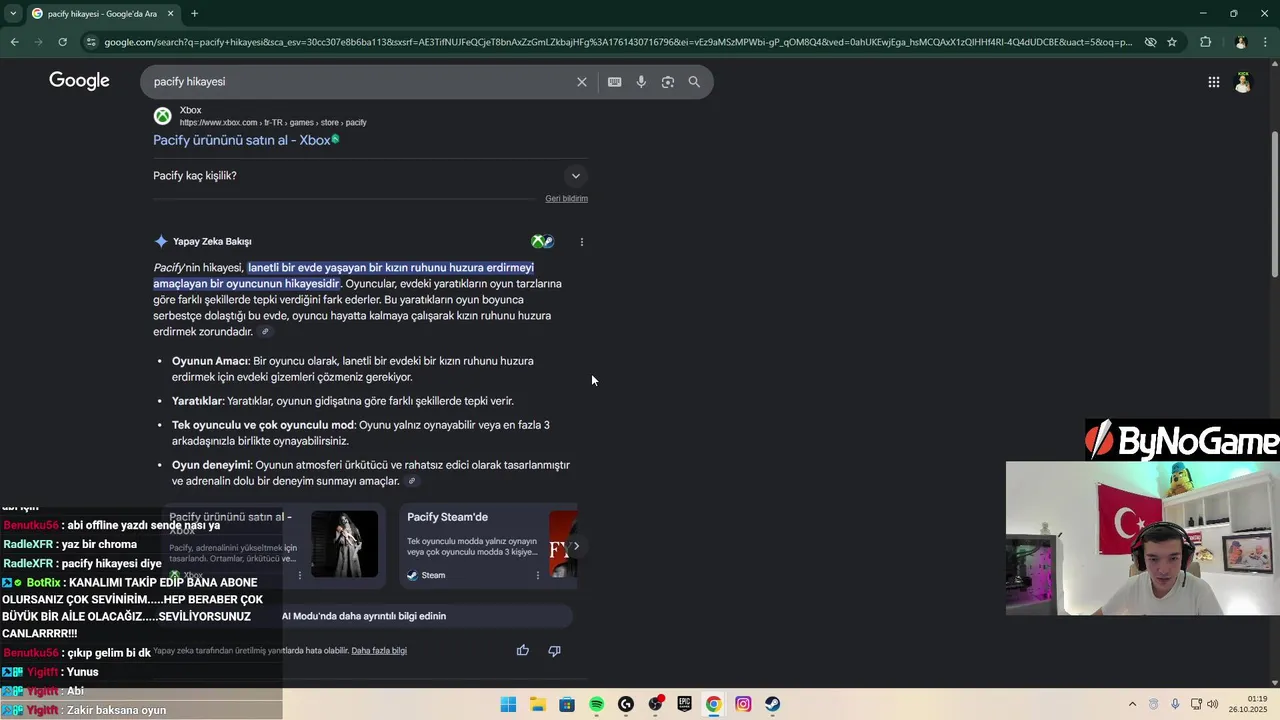Click the Chrome address bar URL
The image size is (1280, 720).
pos(617,42)
